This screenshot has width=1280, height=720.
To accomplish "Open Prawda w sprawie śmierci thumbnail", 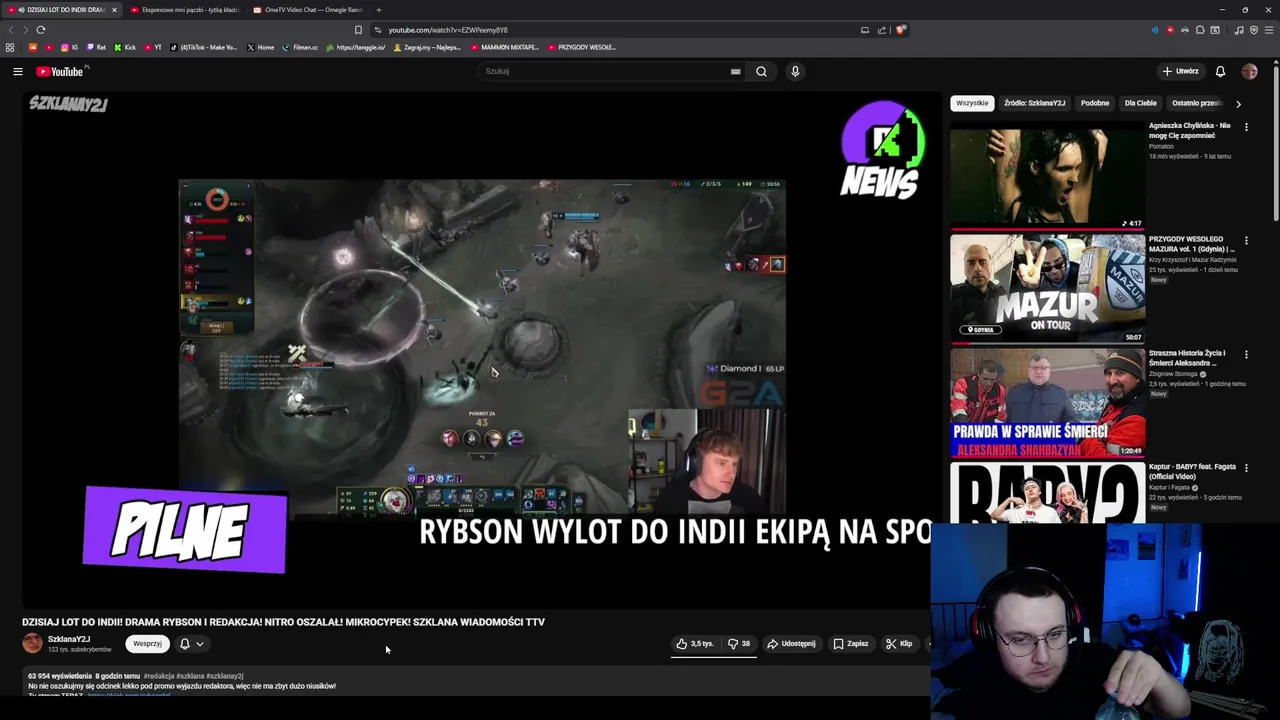I will (x=1047, y=403).
